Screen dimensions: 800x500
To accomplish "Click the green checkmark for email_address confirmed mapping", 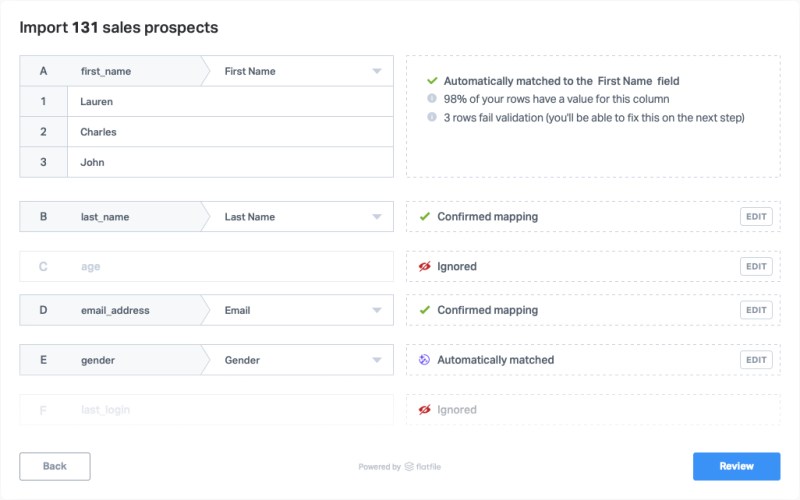I will click(425, 310).
